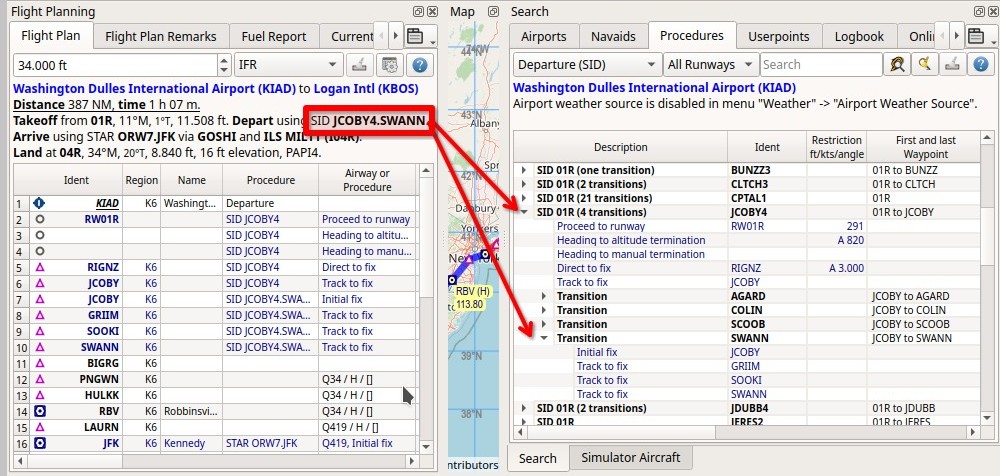This screenshot has height=476, width=1000.
Task: Click the help icon in Flight Planning
Action: click(x=420, y=65)
